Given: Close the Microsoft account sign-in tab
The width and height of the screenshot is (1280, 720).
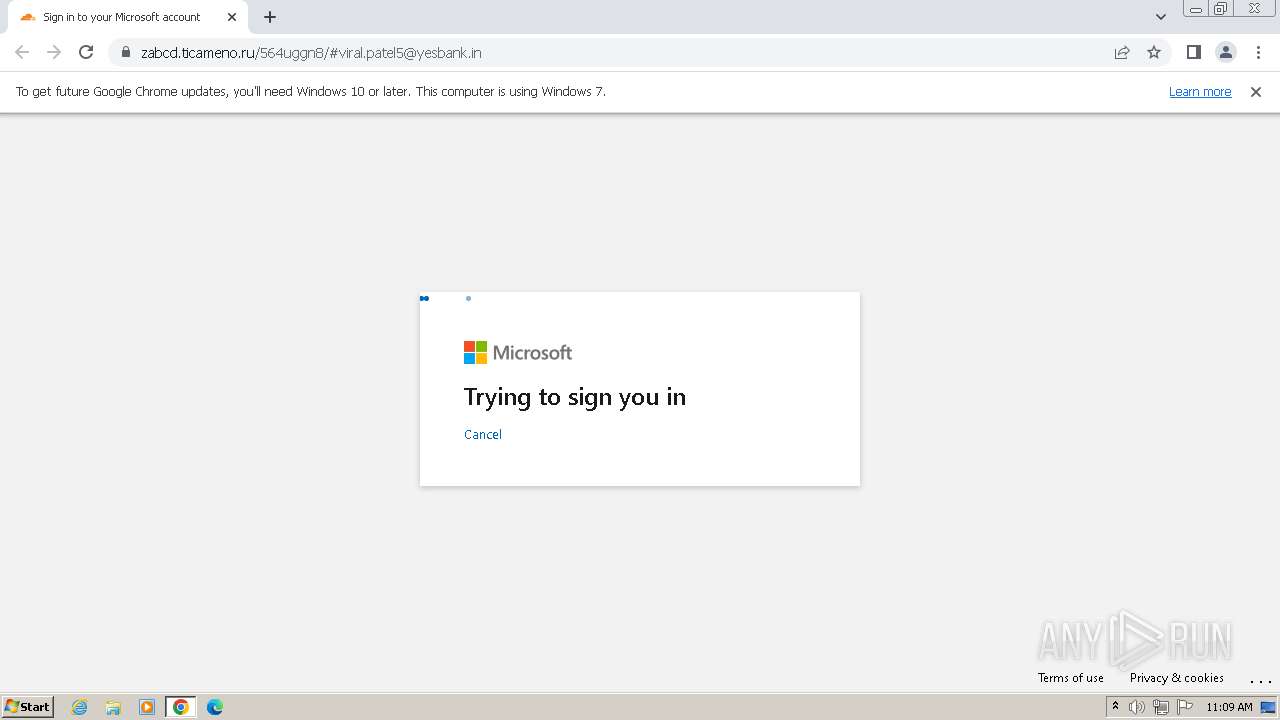Looking at the screenshot, I should (x=232, y=17).
